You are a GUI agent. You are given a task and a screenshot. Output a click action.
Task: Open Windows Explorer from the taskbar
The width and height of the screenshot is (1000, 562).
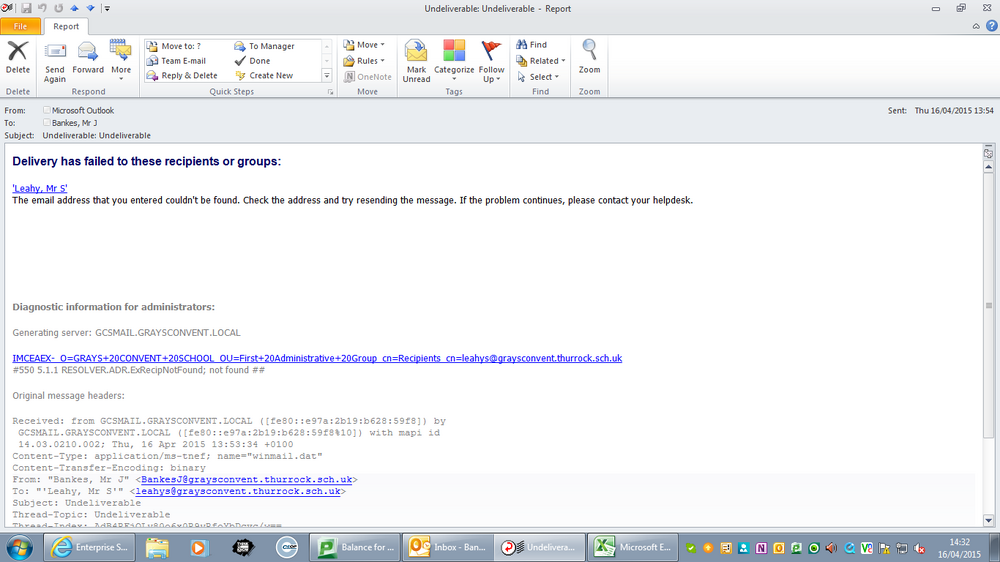pos(157,547)
